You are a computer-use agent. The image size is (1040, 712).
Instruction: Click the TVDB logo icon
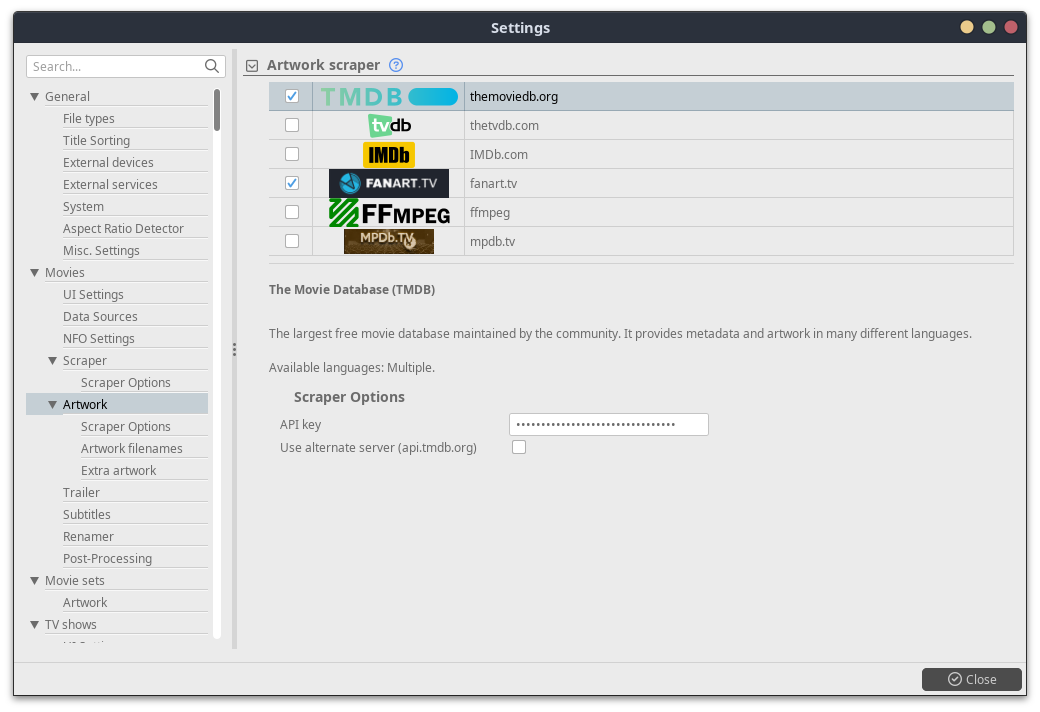click(x=389, y=126)
